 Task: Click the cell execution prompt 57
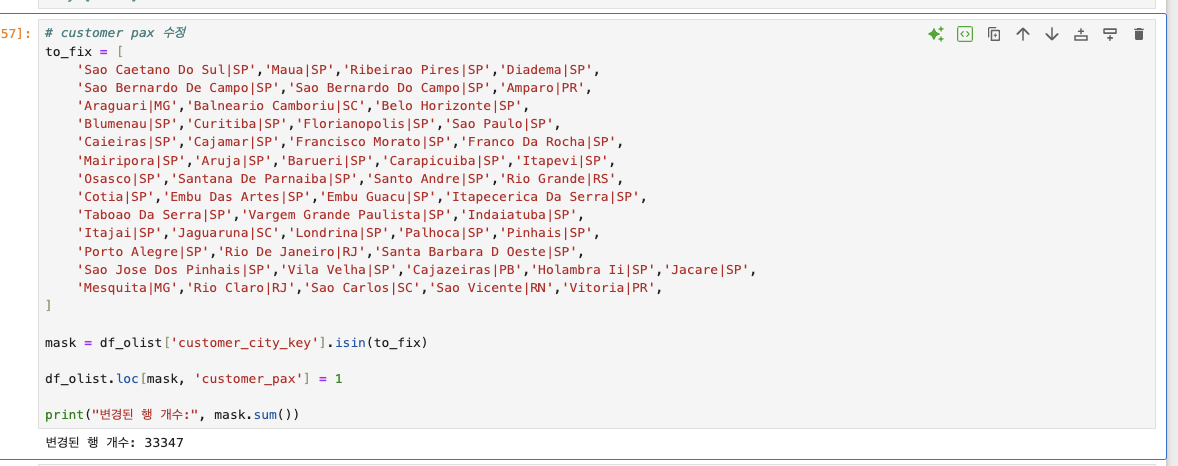click(x=15, y=34)
